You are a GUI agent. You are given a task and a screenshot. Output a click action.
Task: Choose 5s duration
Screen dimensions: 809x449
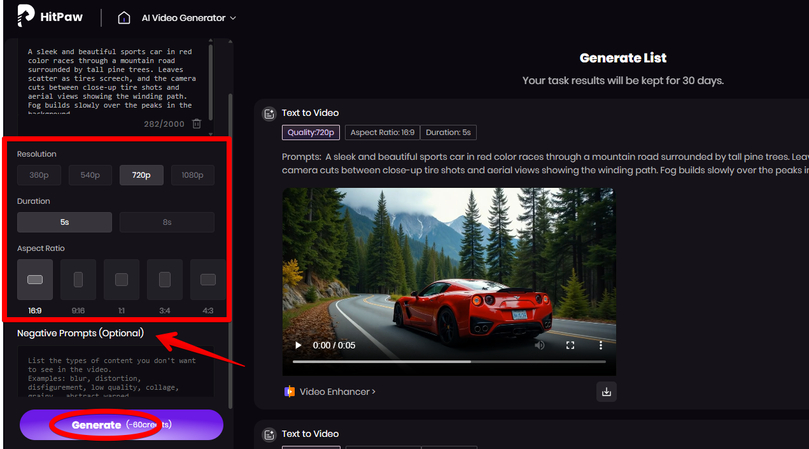pos(64,222)
